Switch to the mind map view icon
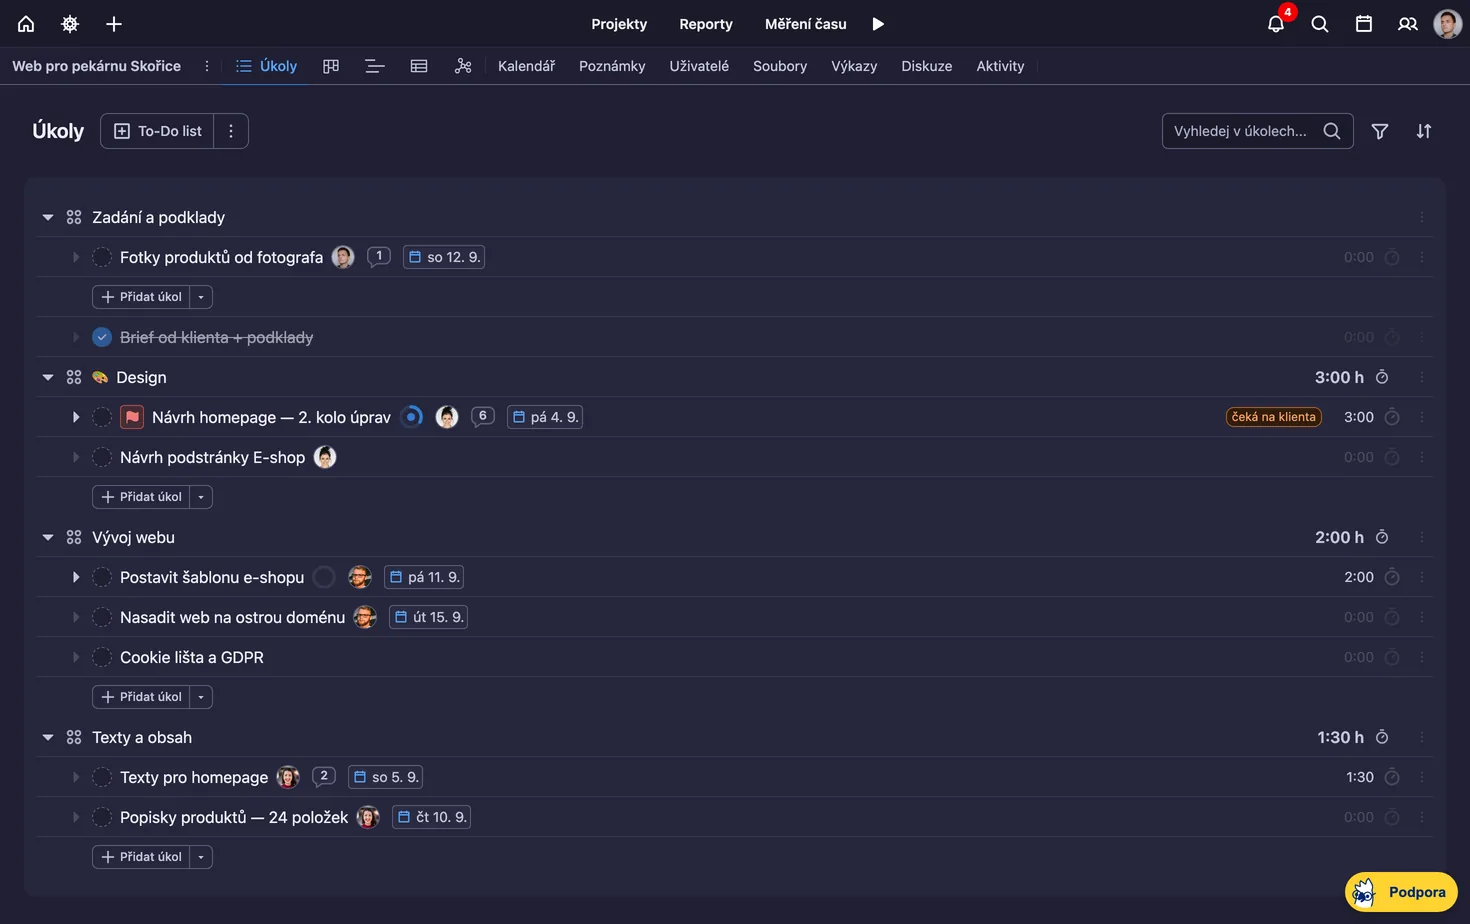Viewport: 1470px width, 924px height. pos(463,66)
